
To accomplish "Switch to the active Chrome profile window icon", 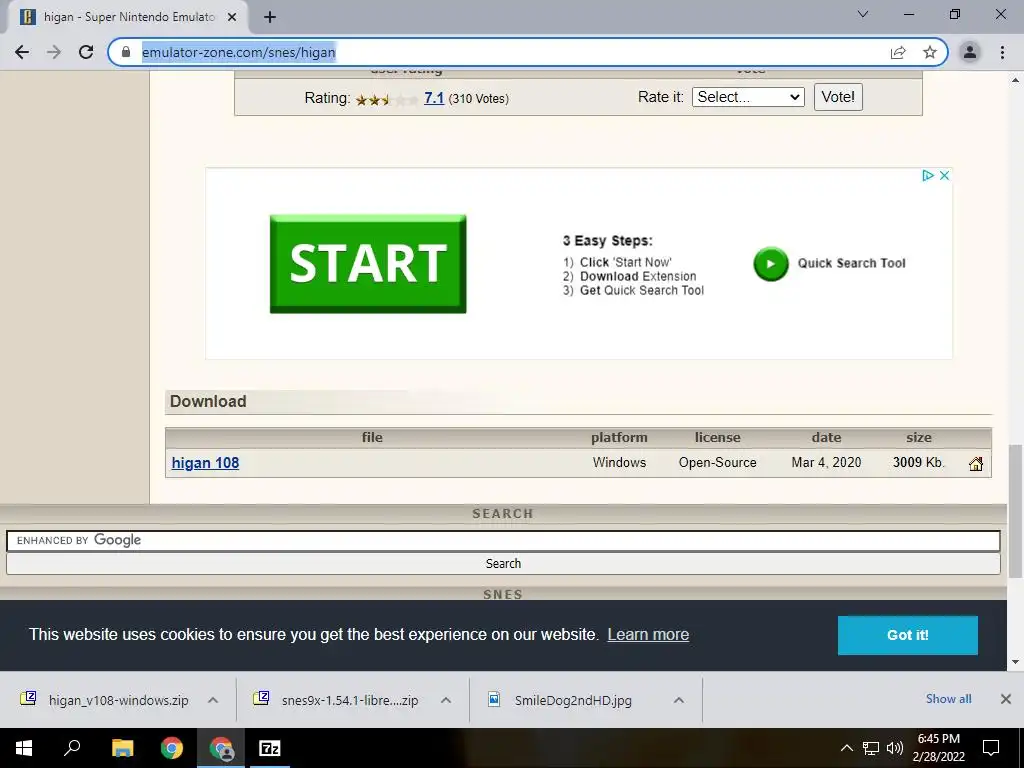I will 221,748.
